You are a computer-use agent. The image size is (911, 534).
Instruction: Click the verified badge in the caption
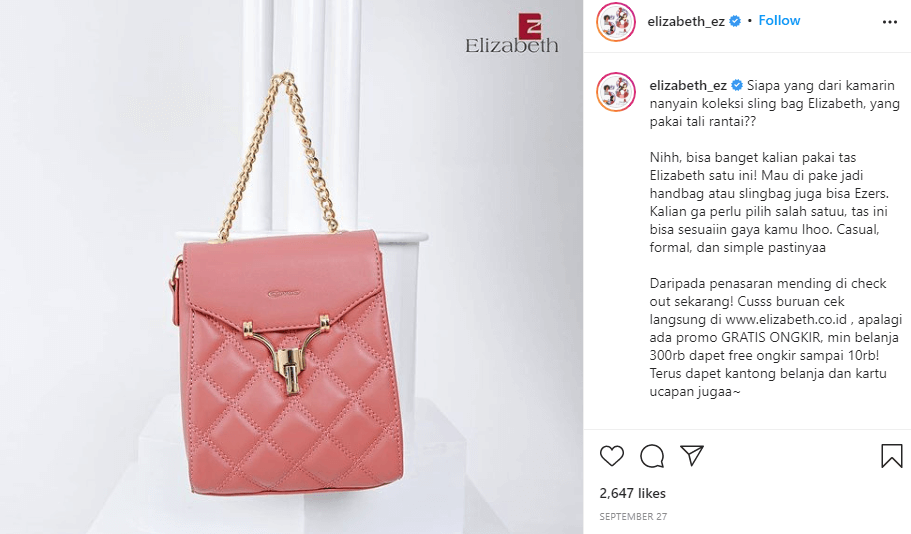tap(737, 85)
